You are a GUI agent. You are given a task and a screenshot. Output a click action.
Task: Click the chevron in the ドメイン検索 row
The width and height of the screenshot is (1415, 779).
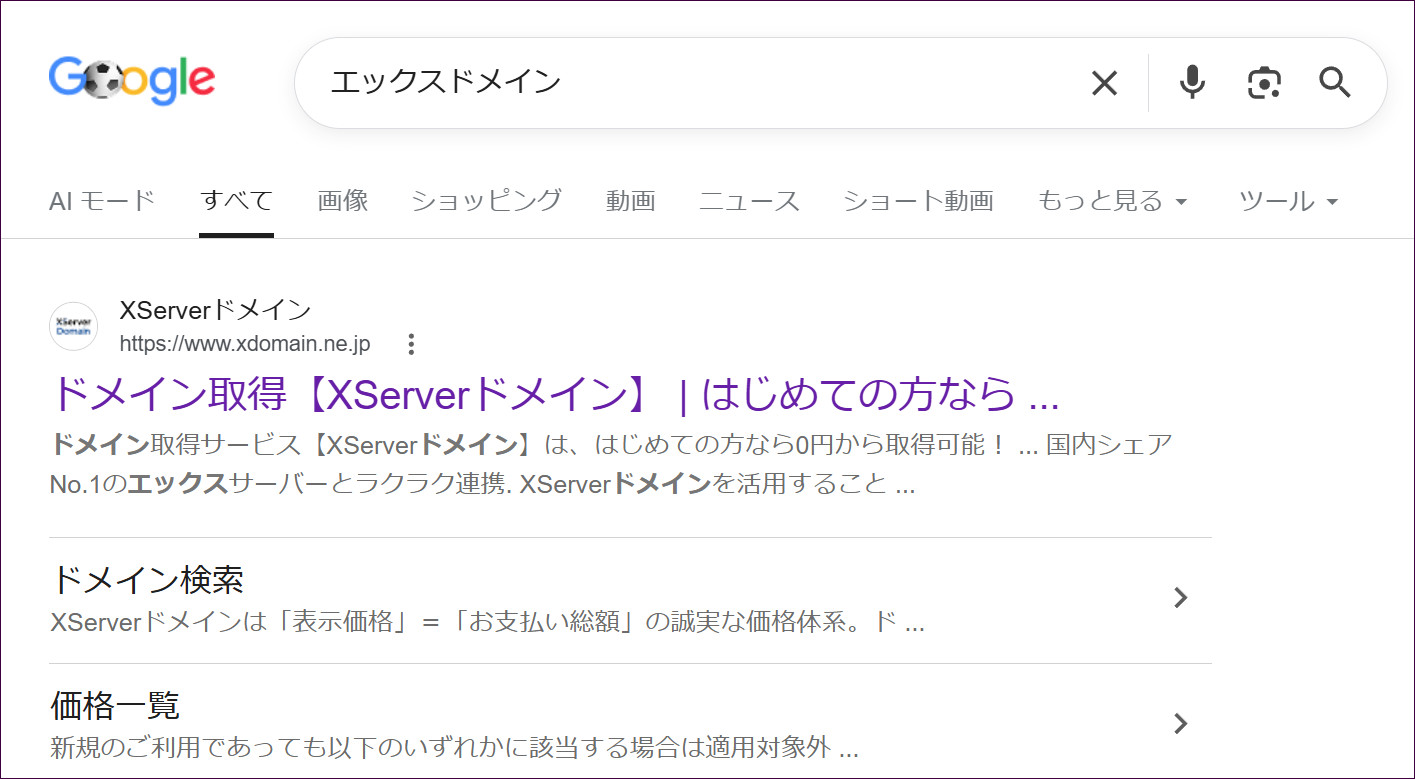[1181, 598]
